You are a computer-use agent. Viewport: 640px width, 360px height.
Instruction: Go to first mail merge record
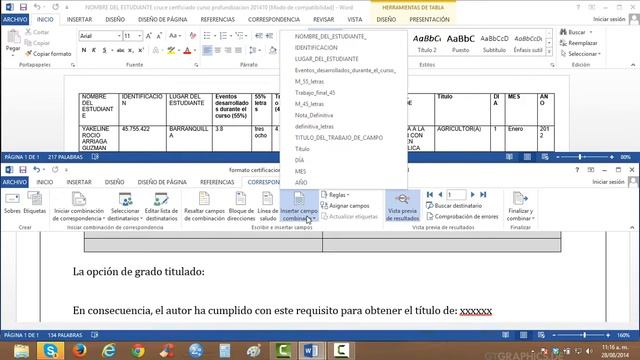coord(430,195)
